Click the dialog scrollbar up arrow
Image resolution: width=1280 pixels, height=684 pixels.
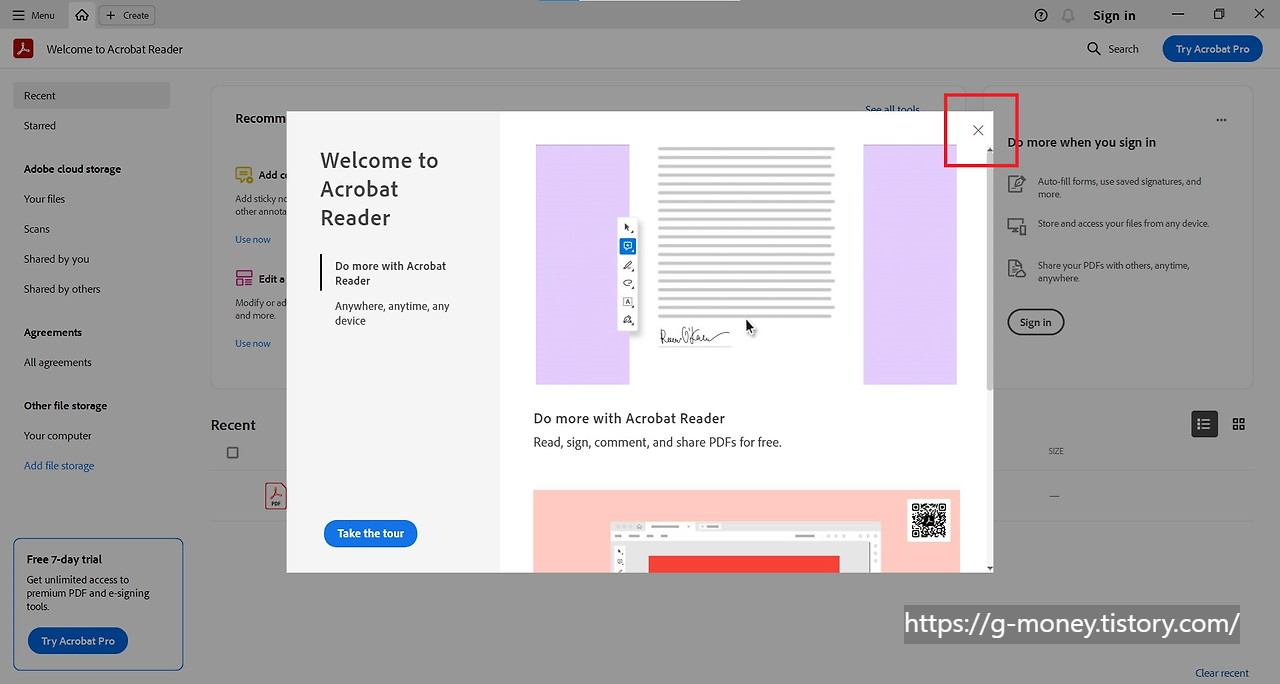[x=990, y=150]
